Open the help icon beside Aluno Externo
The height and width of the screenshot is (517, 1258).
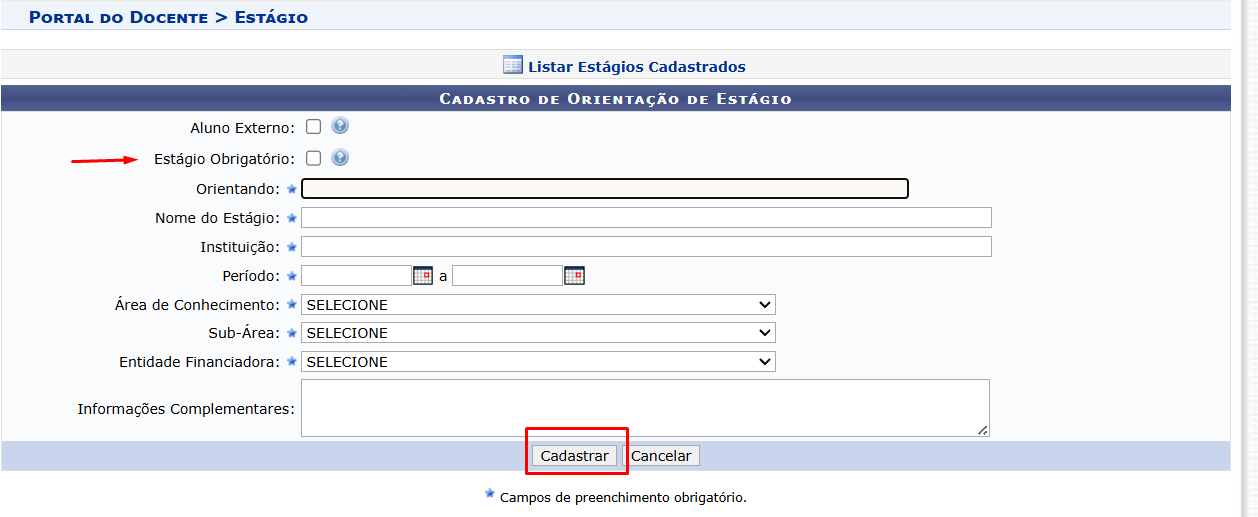coord(340,127)
